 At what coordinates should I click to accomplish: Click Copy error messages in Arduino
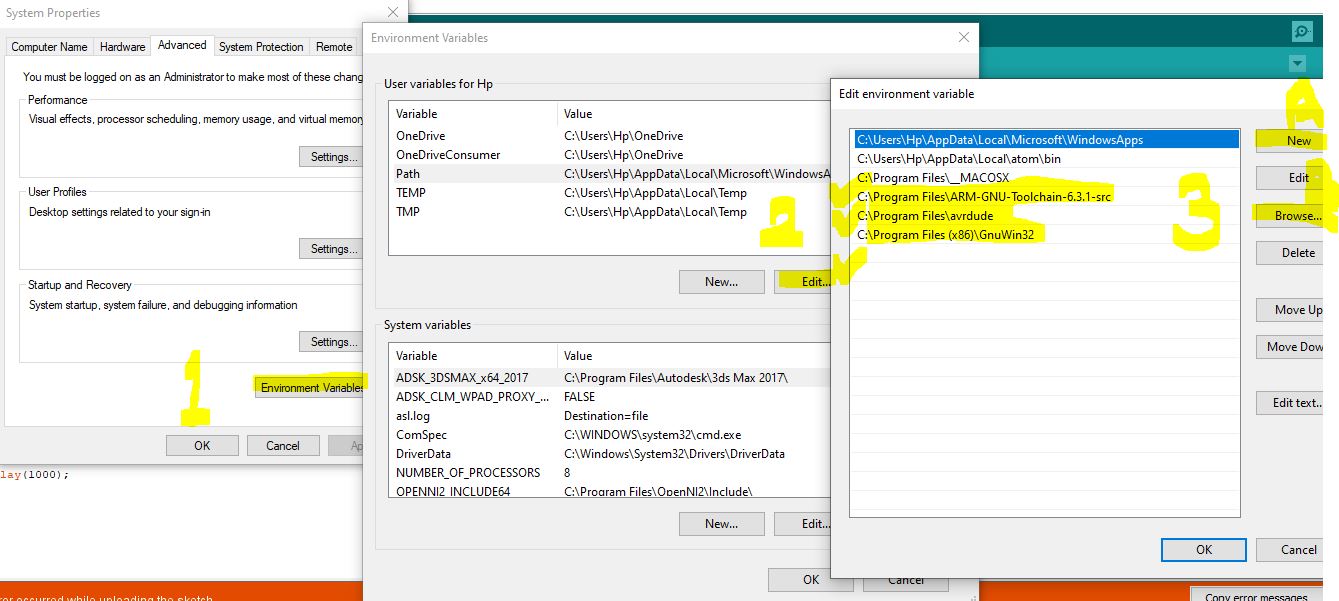pyautogui.click(x=1256, y=597)
